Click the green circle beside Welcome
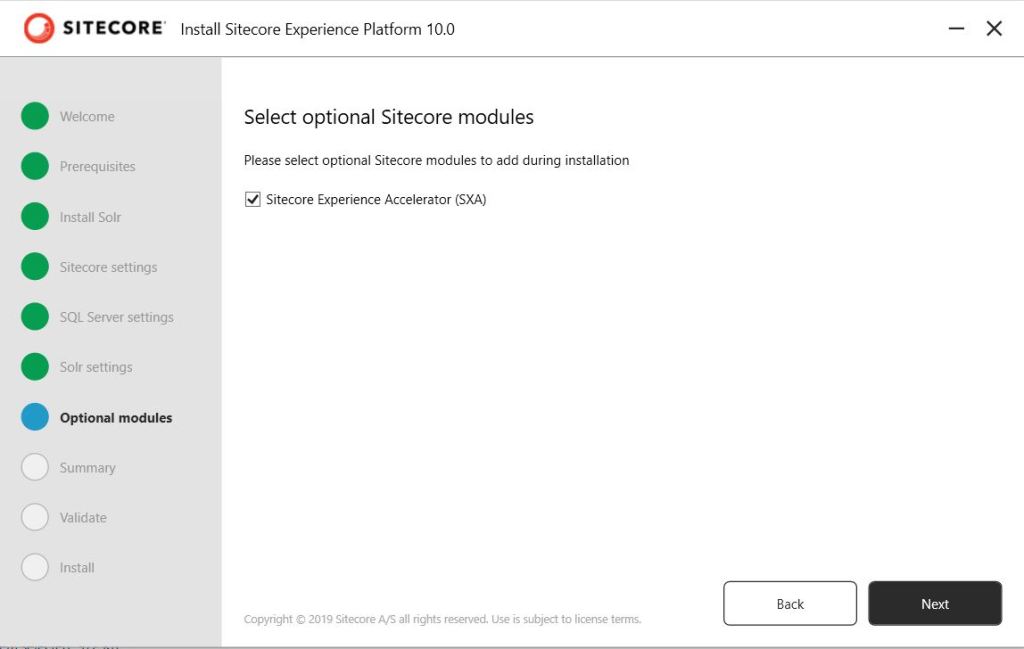Screen dimensions: 1024x649 [35, 116]
